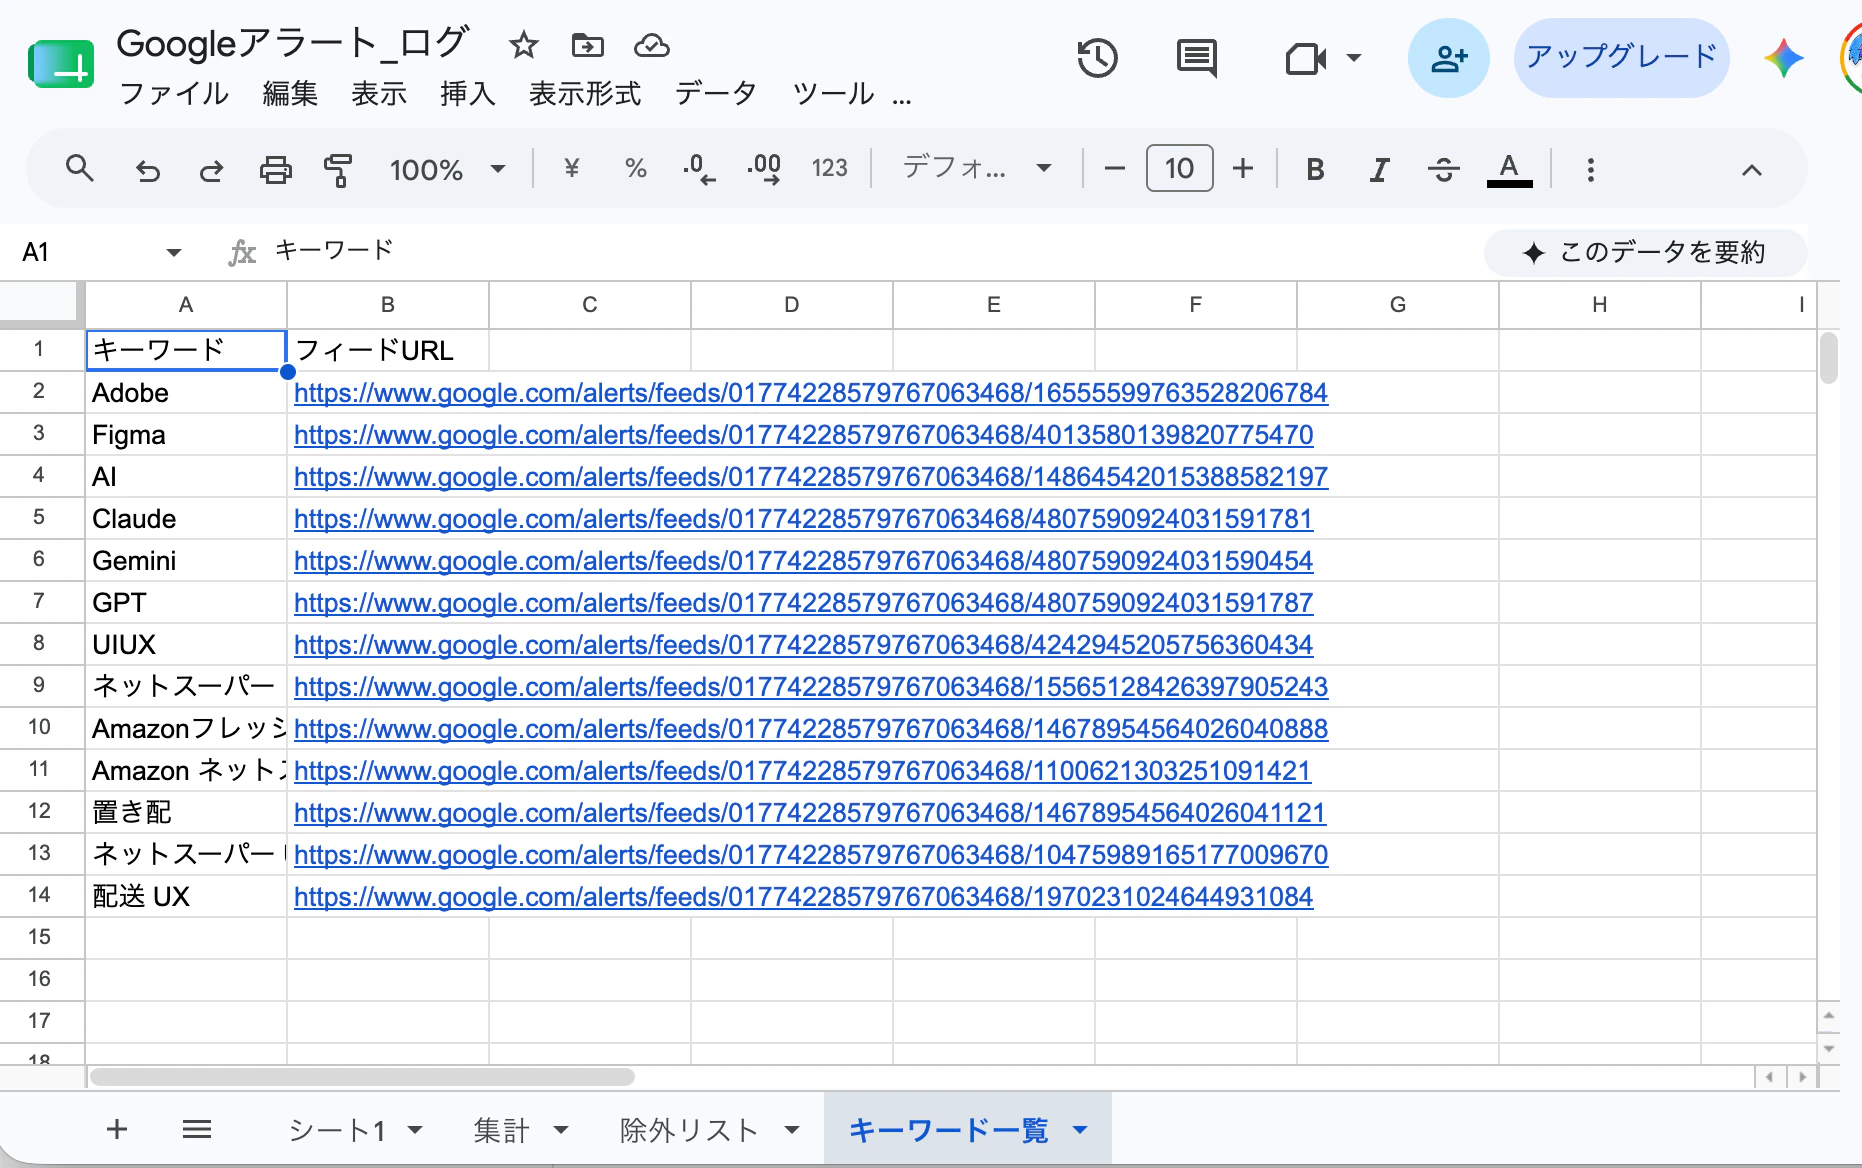Open the 表示 menu
Viewport: 1862px width, 1168px height.
click(x=379, y=94)
